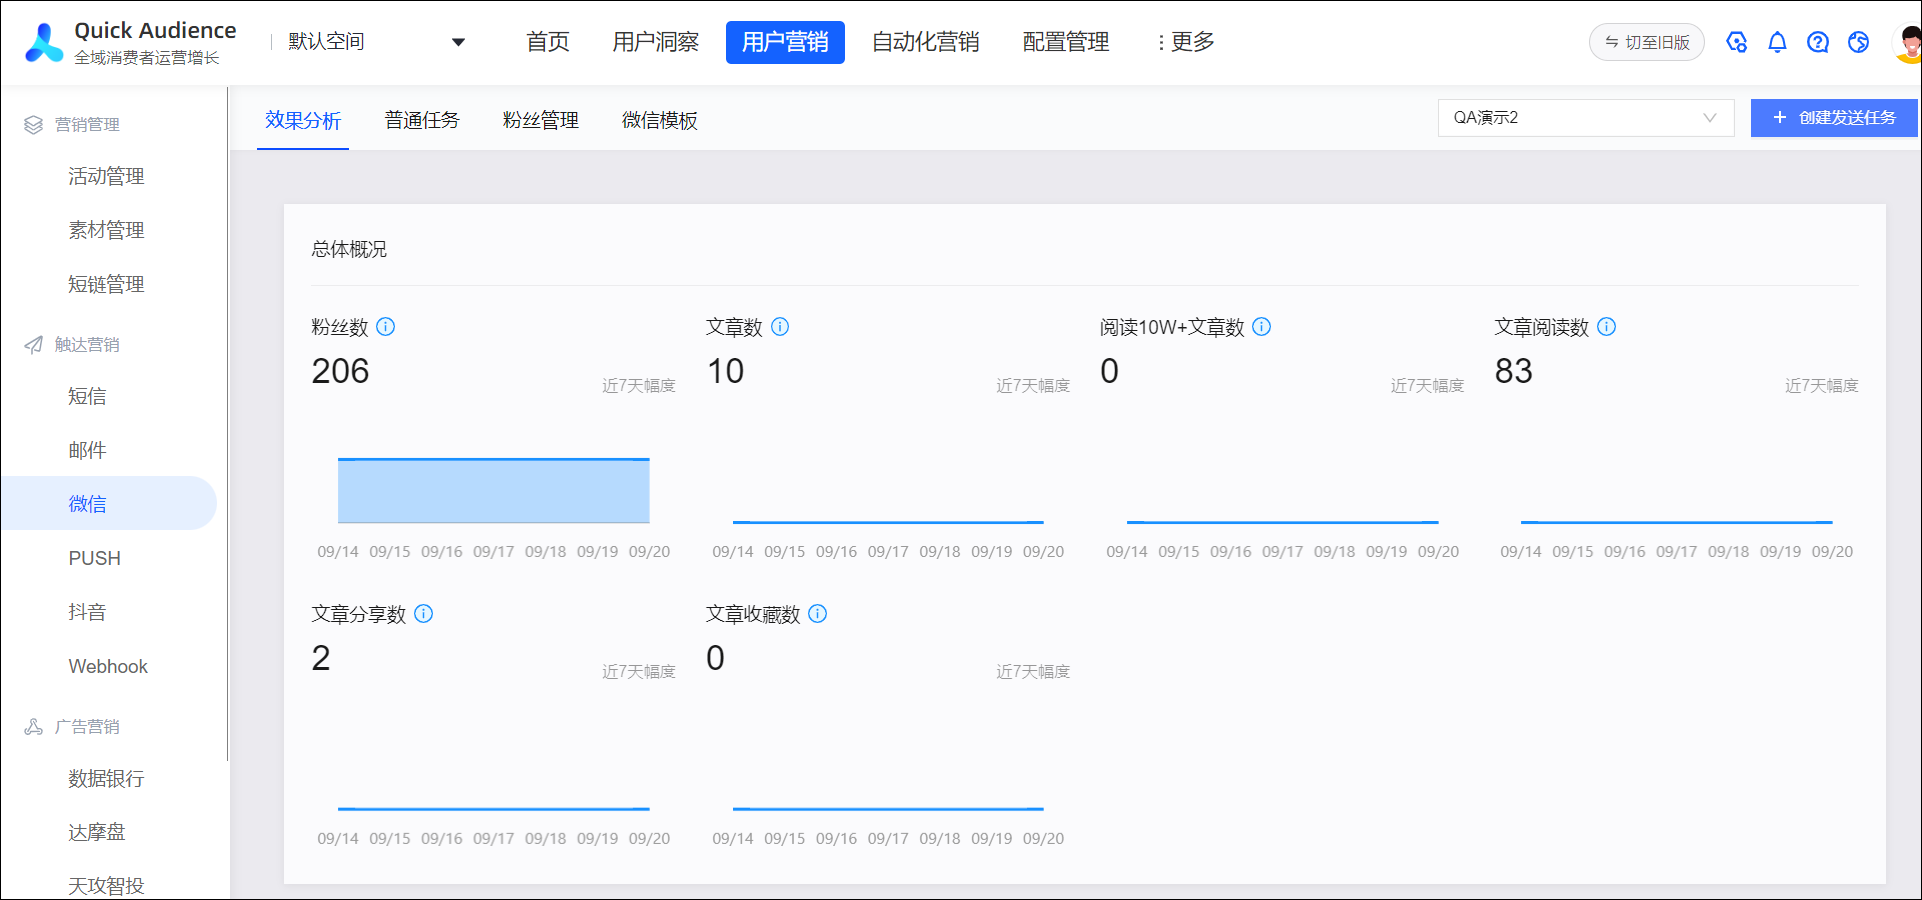Click the info icon beside 文章收藏数
The image size is (1922, 900).
click(818, 614)
